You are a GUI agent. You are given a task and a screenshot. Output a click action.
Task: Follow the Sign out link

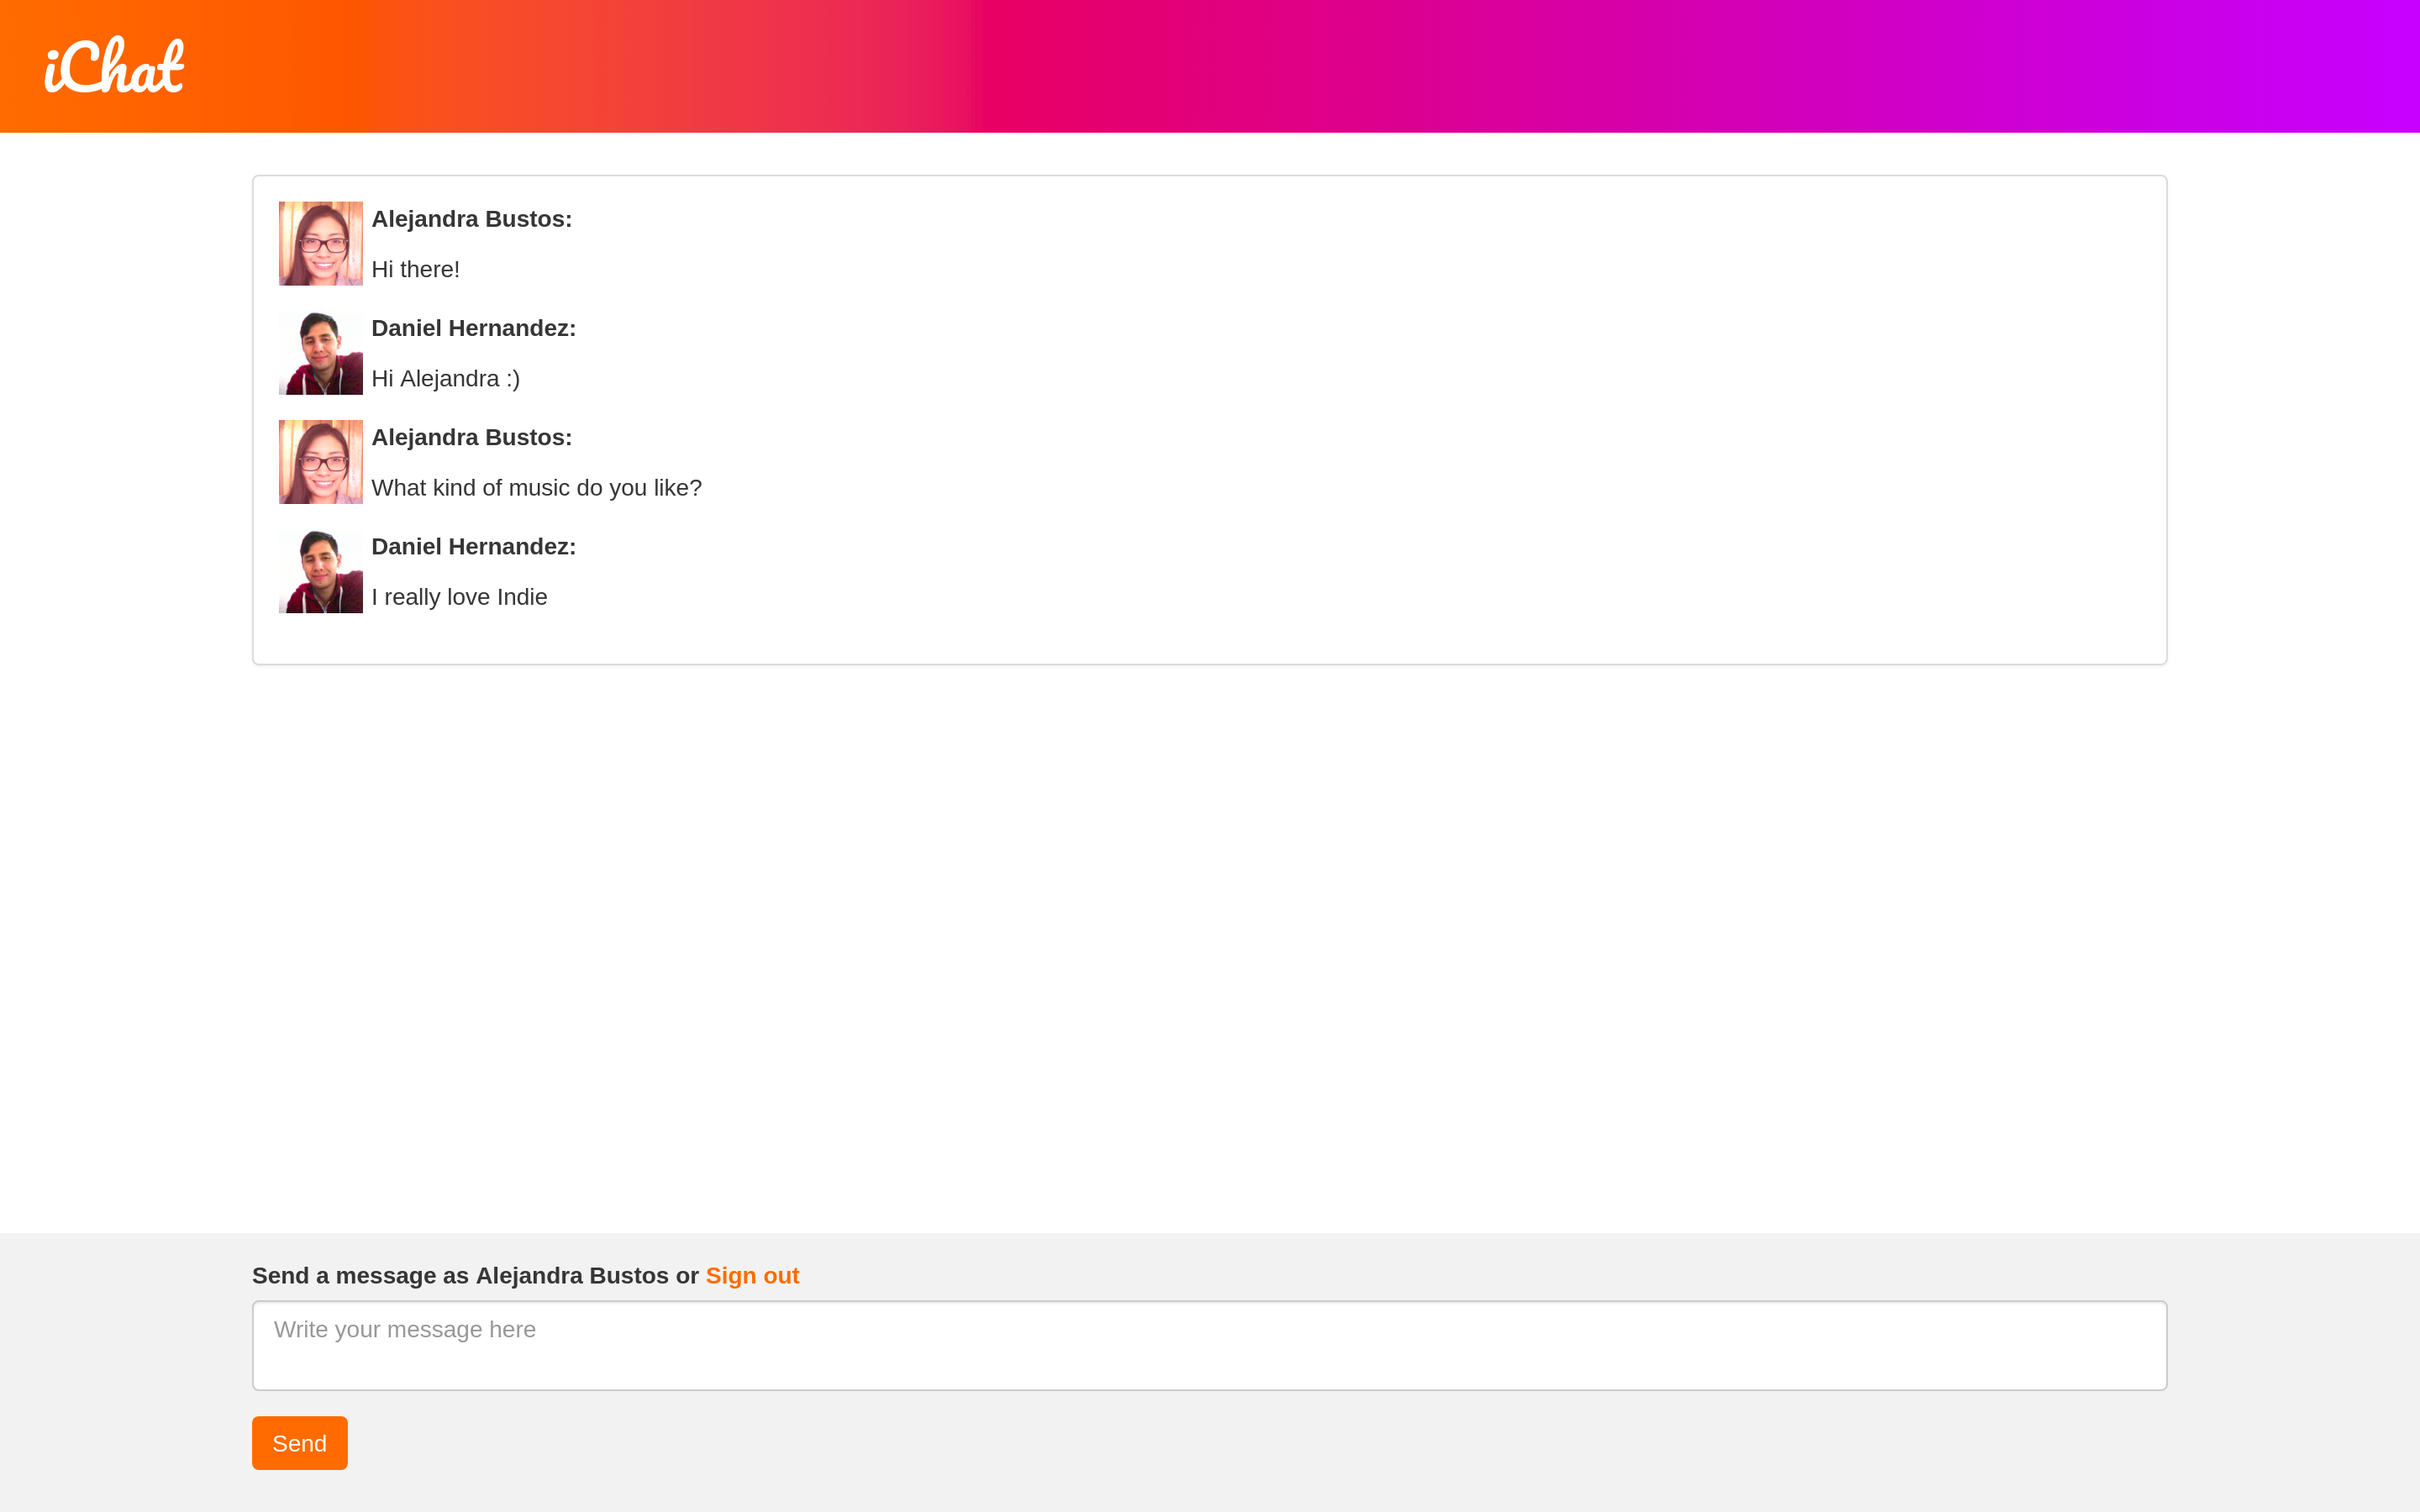(x=752, y=1276)
